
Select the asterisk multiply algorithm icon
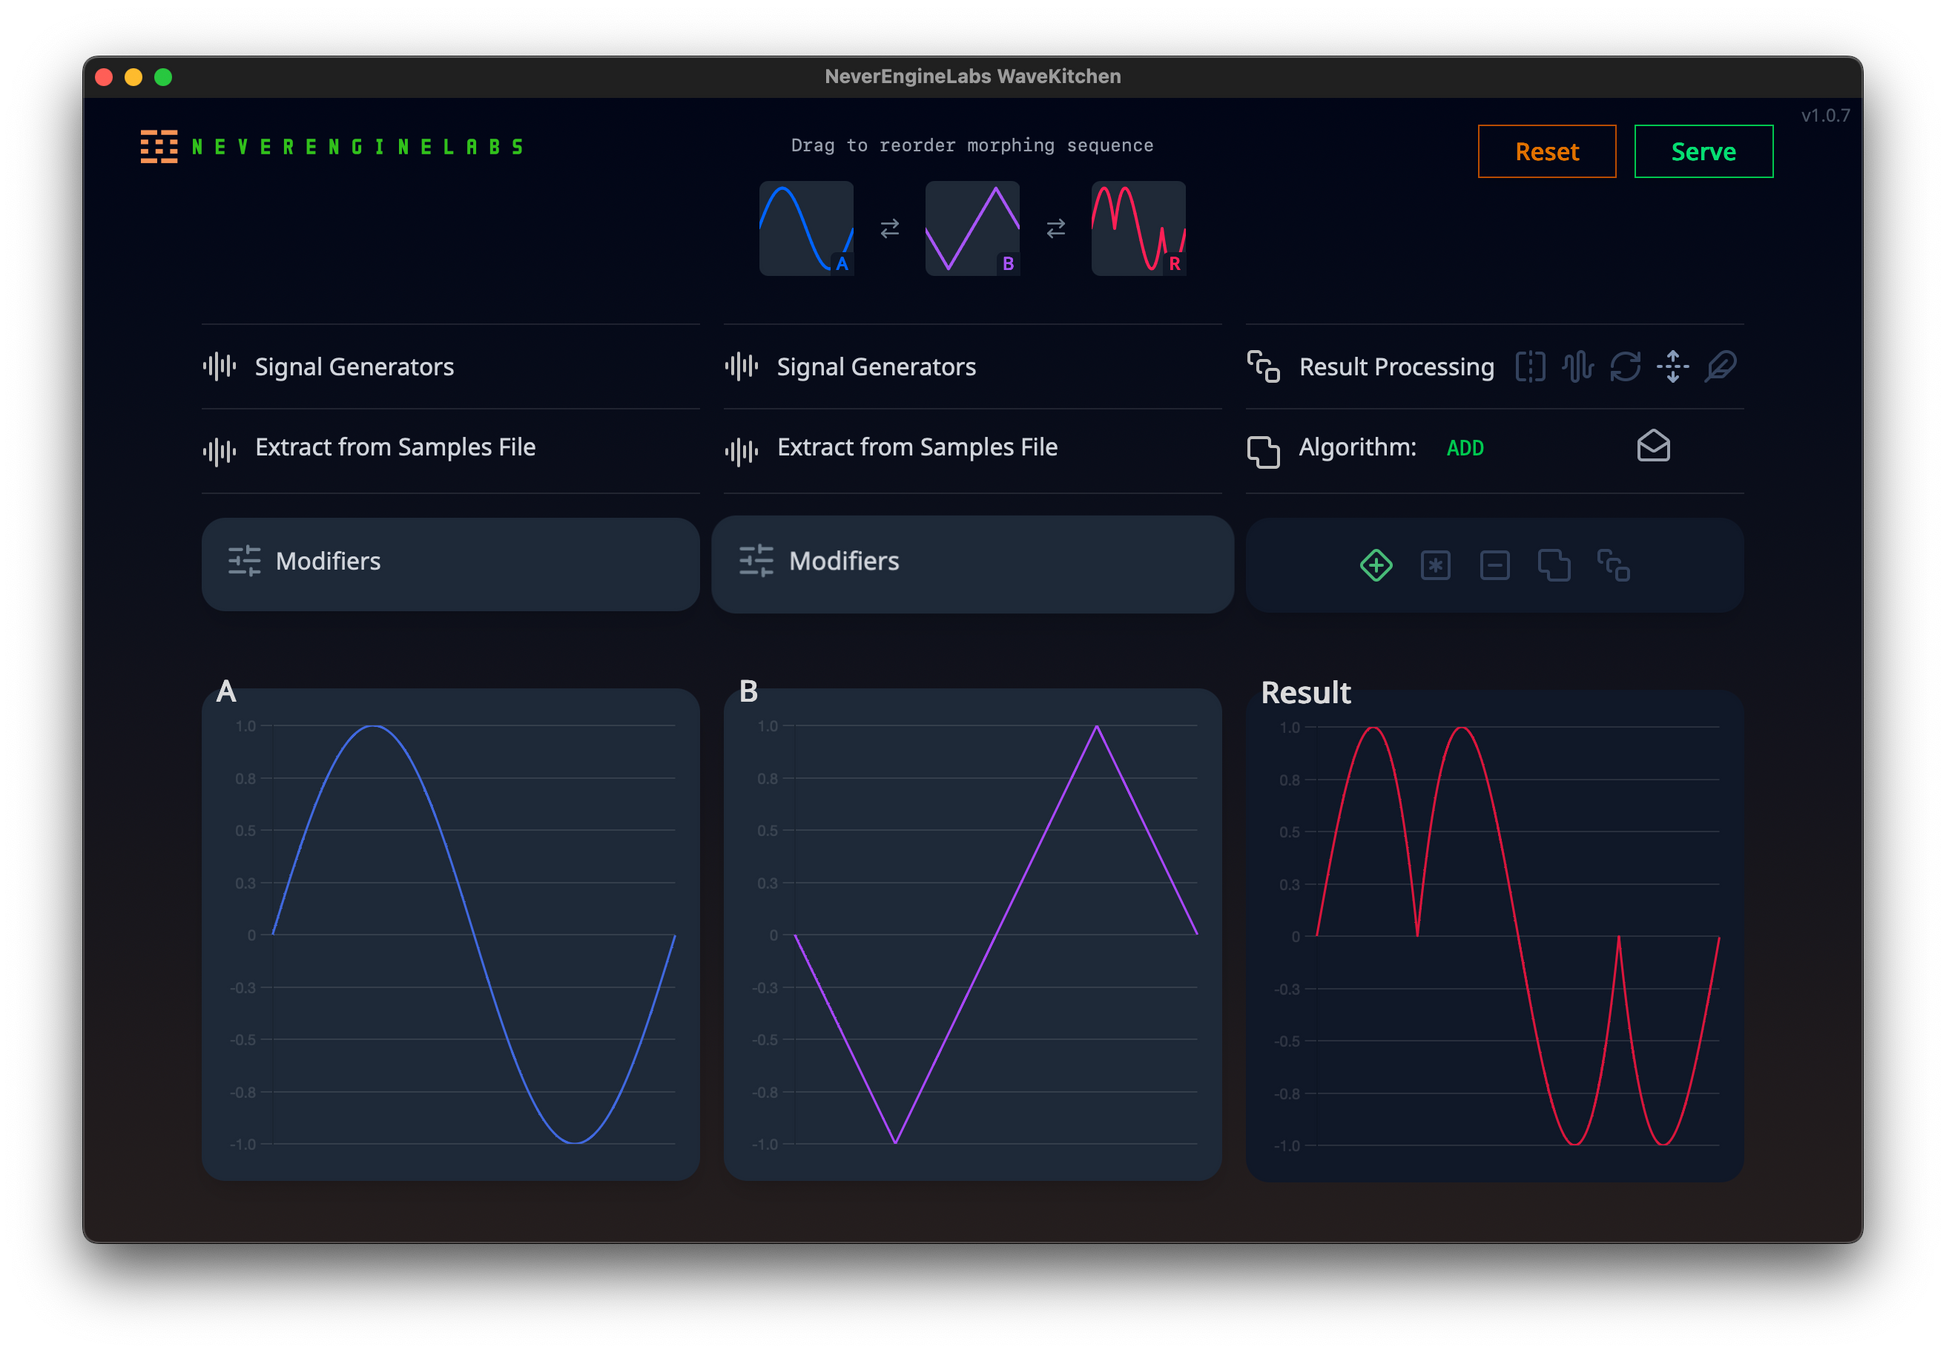coord(1435,565)
